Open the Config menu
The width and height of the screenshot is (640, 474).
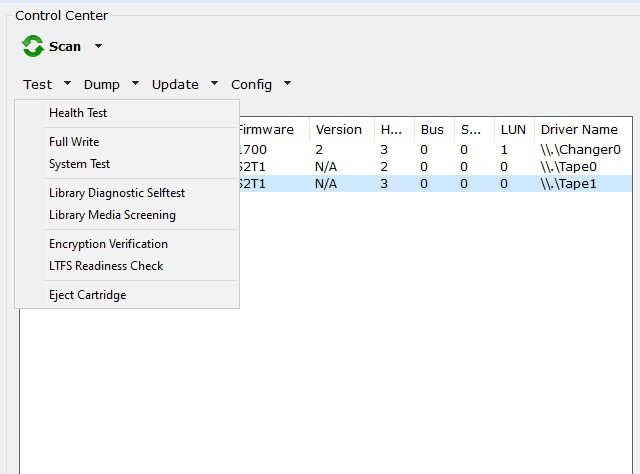click(251, 85)
